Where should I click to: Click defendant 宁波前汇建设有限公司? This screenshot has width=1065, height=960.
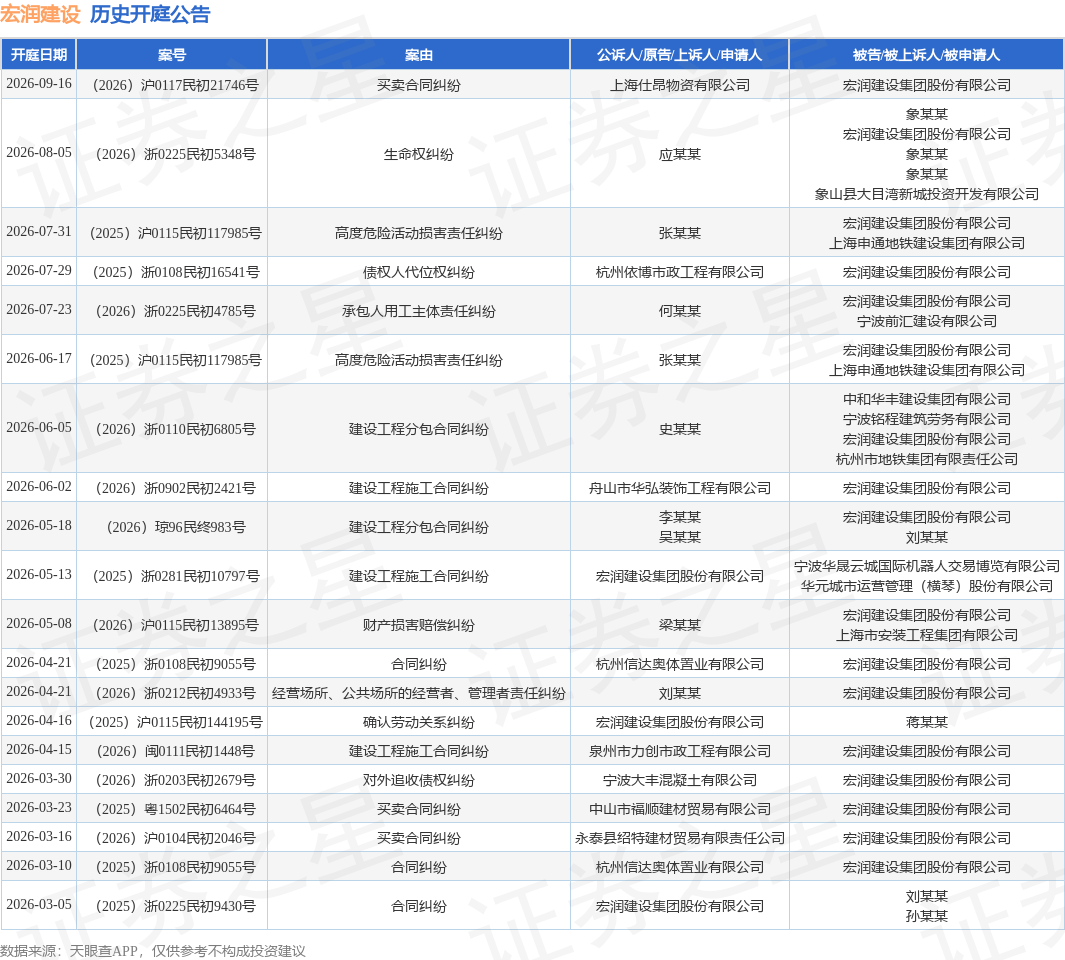coord(926,321)
